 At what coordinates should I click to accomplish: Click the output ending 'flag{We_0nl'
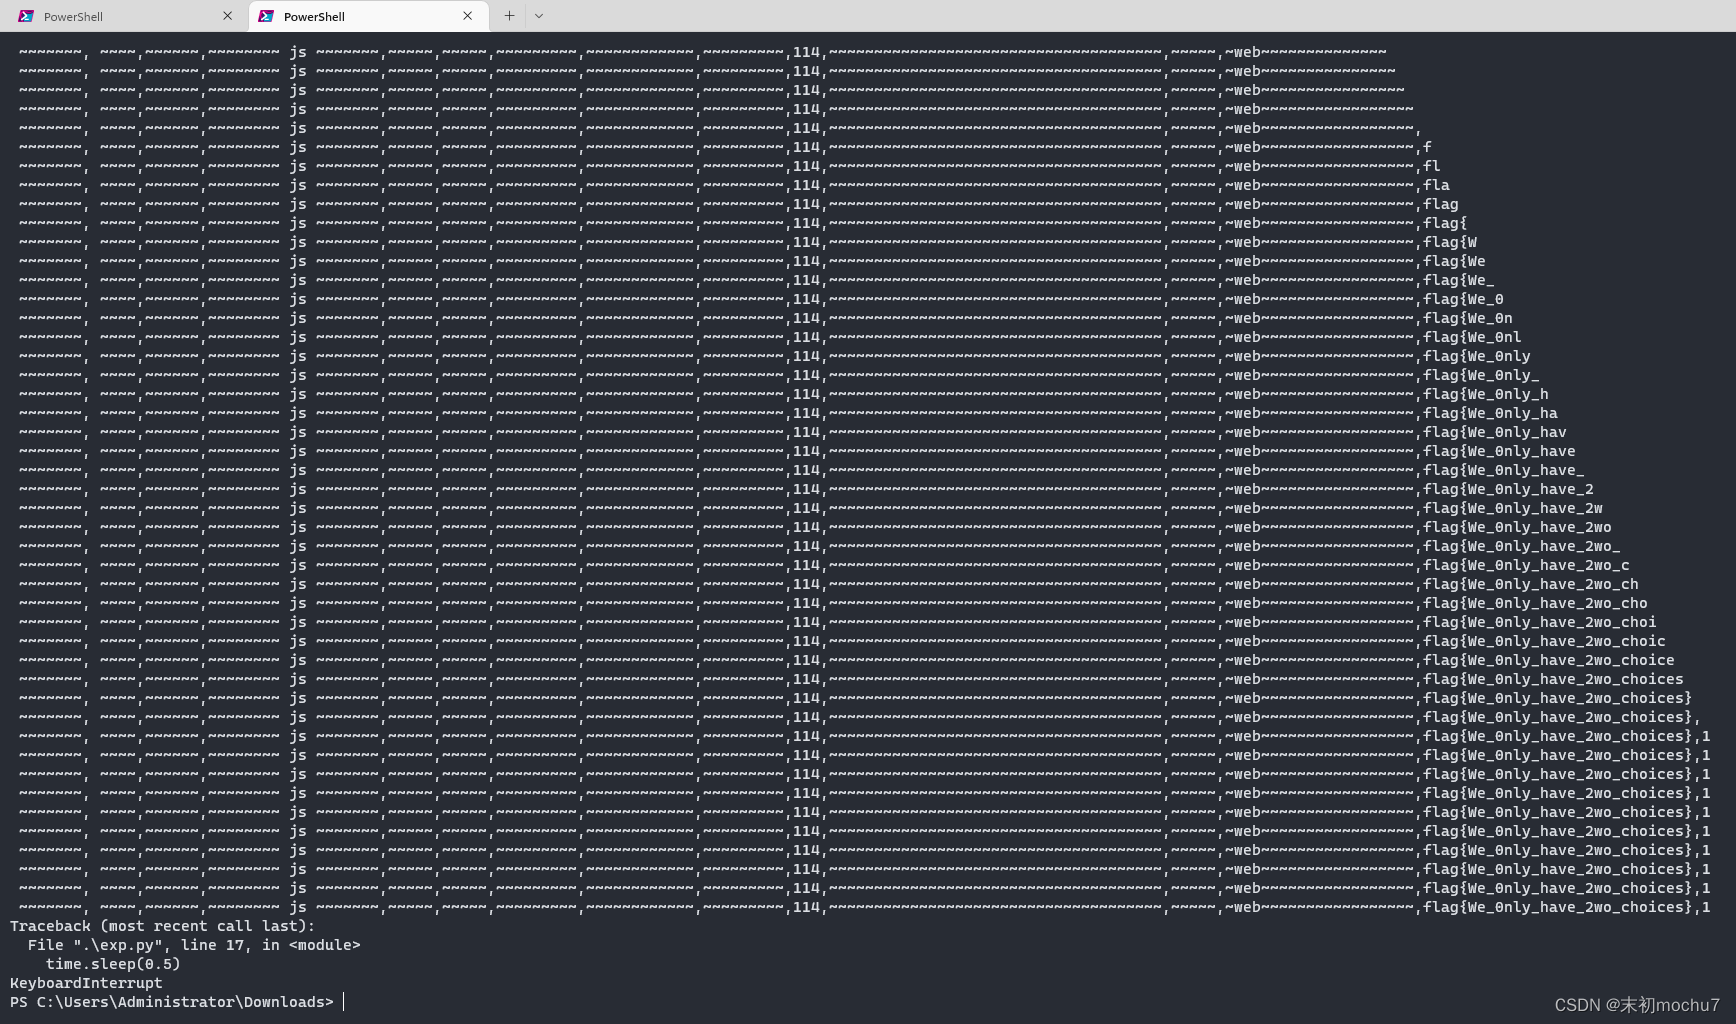(x=770, y=337)
